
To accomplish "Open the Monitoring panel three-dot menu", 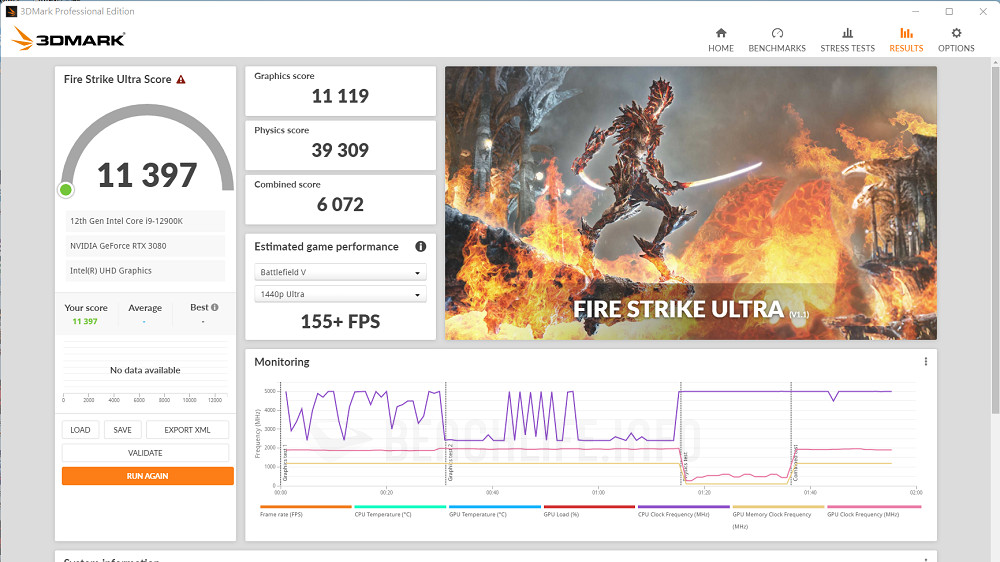I will [925, 362].
